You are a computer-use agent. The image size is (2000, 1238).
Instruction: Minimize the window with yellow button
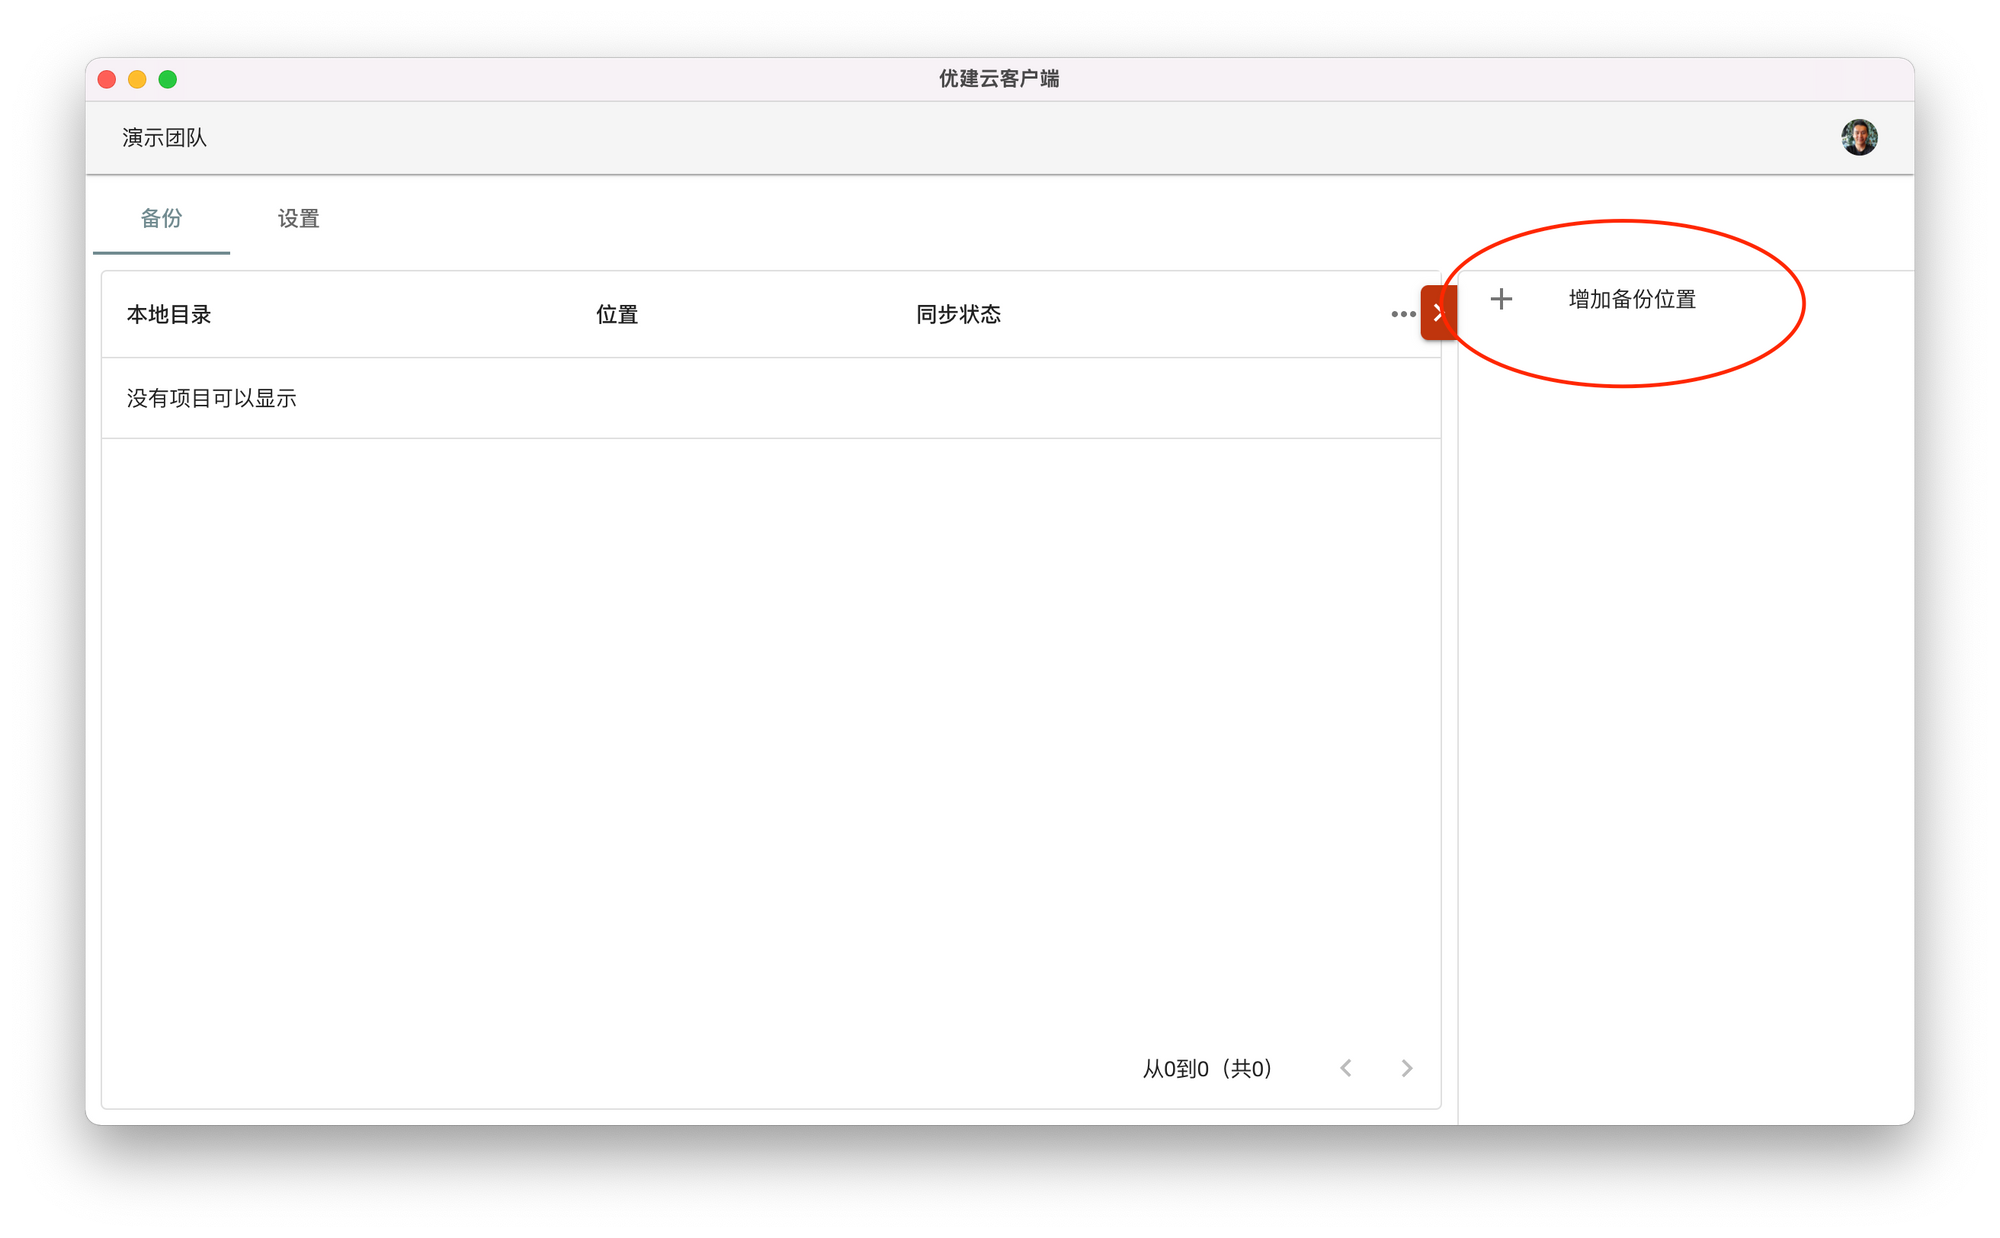pos(137,79)
